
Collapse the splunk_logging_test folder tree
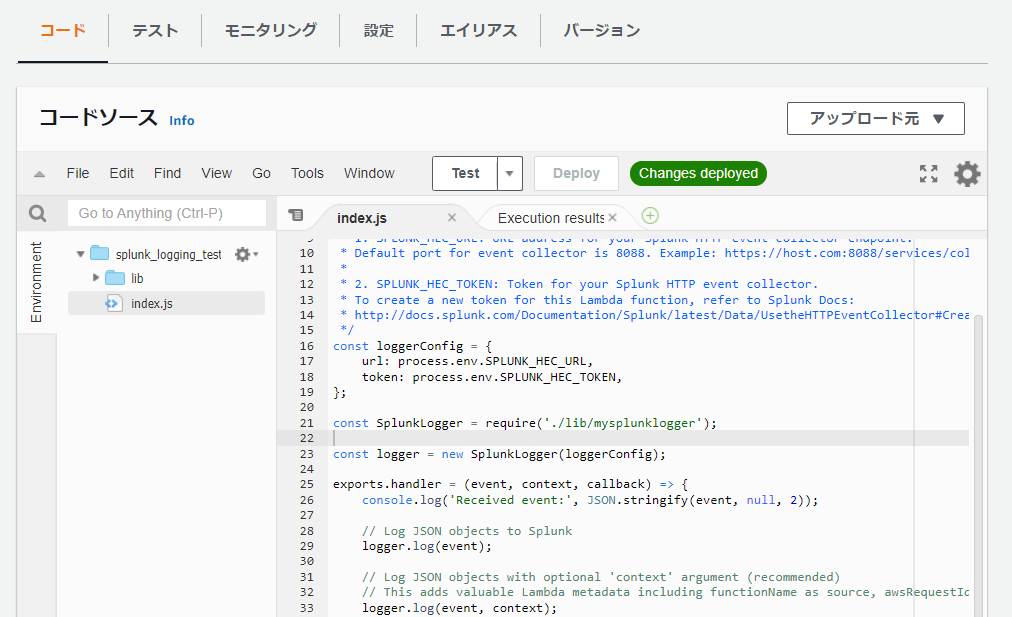click(x=81, y=254)
